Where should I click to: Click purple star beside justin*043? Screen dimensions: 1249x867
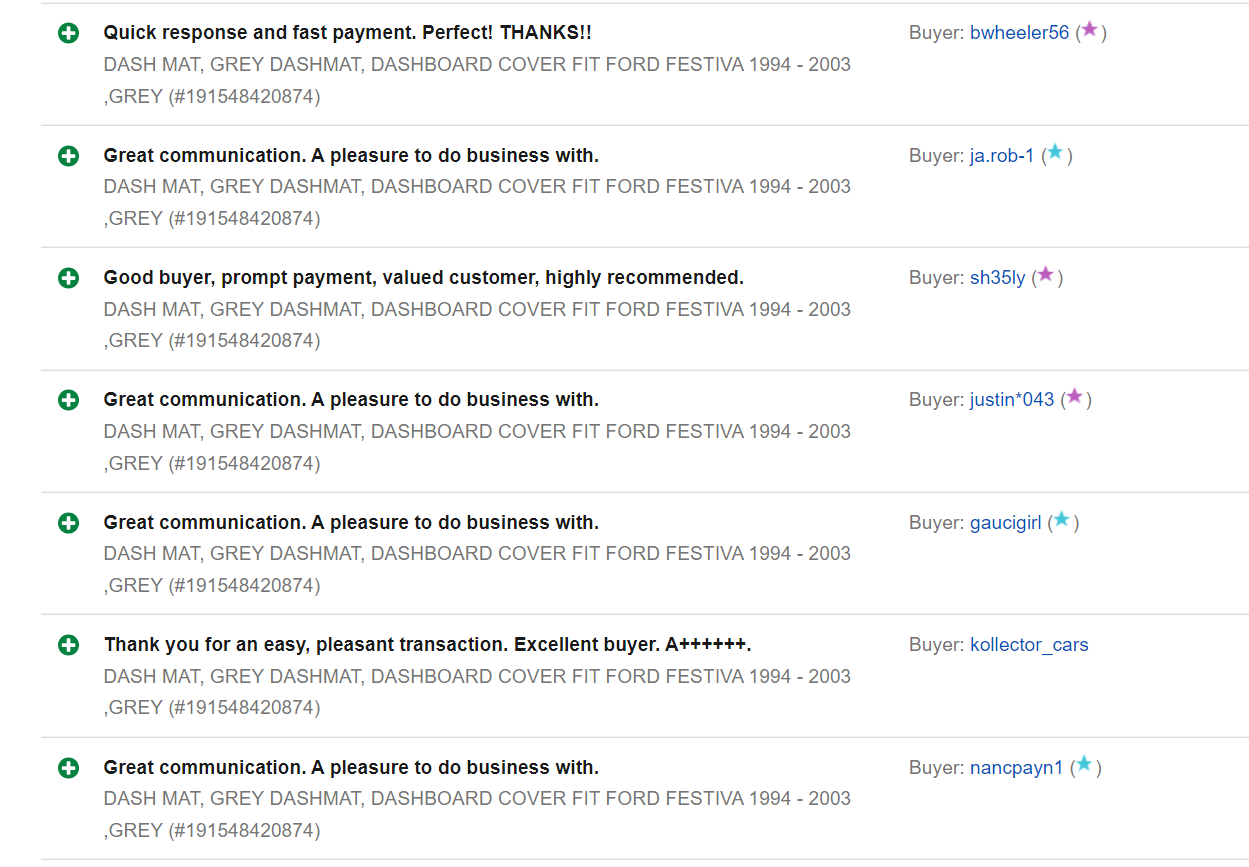[1074, 397]
